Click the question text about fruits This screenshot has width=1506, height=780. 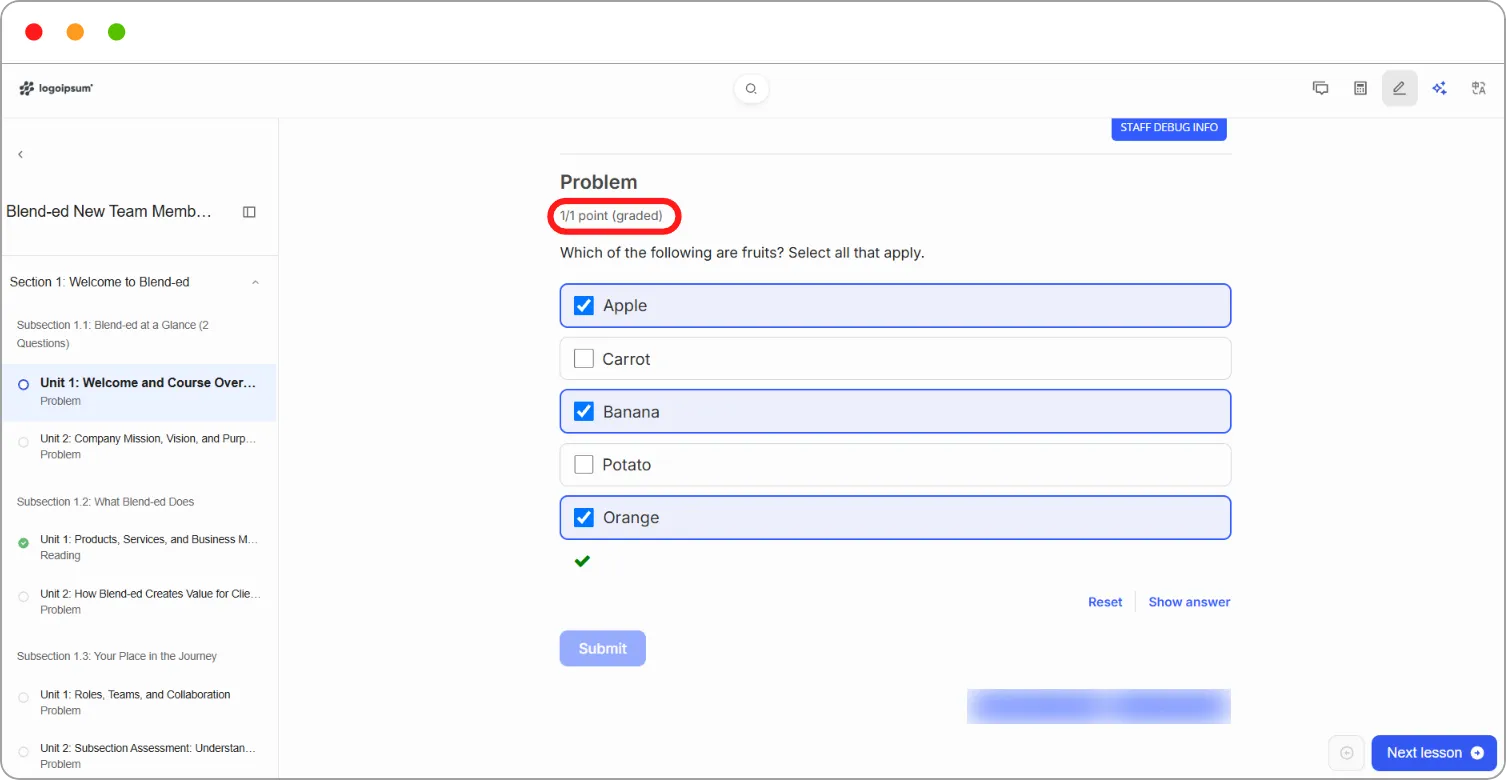pyautogui.click(x=742, y=253)
